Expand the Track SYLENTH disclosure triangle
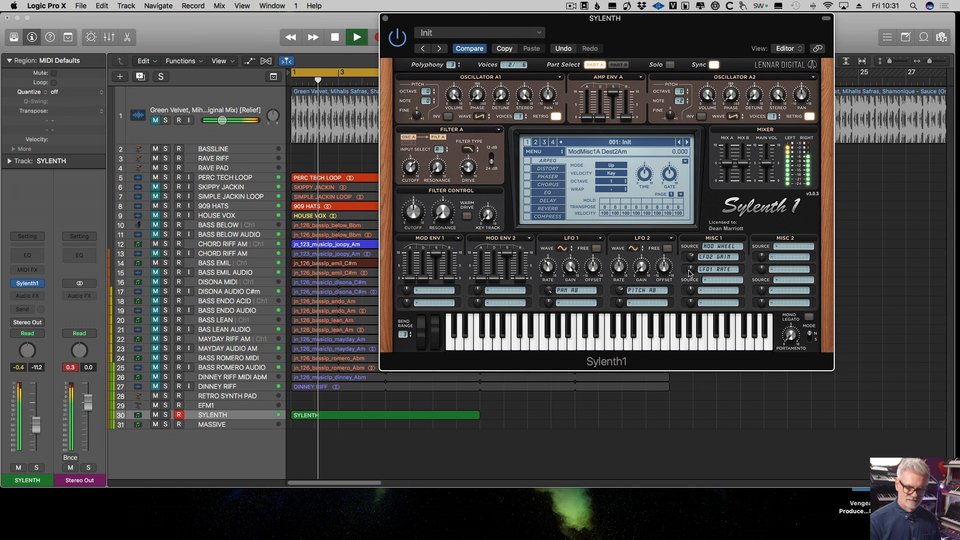960x540 pixels. click(x=9, y=161)
